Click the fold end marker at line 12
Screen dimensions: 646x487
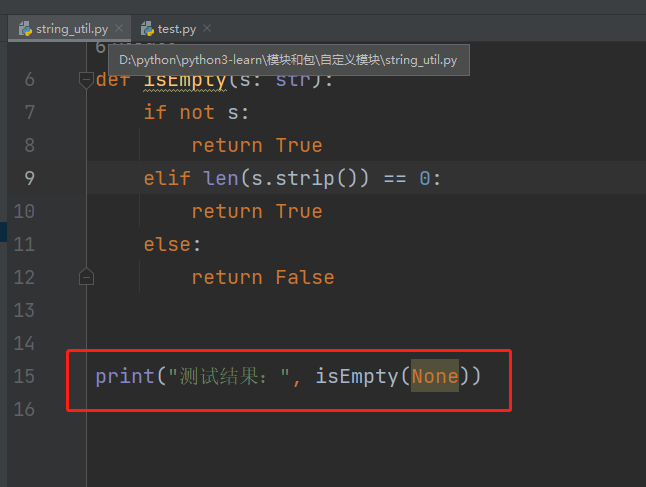click(x=86, y=277)
